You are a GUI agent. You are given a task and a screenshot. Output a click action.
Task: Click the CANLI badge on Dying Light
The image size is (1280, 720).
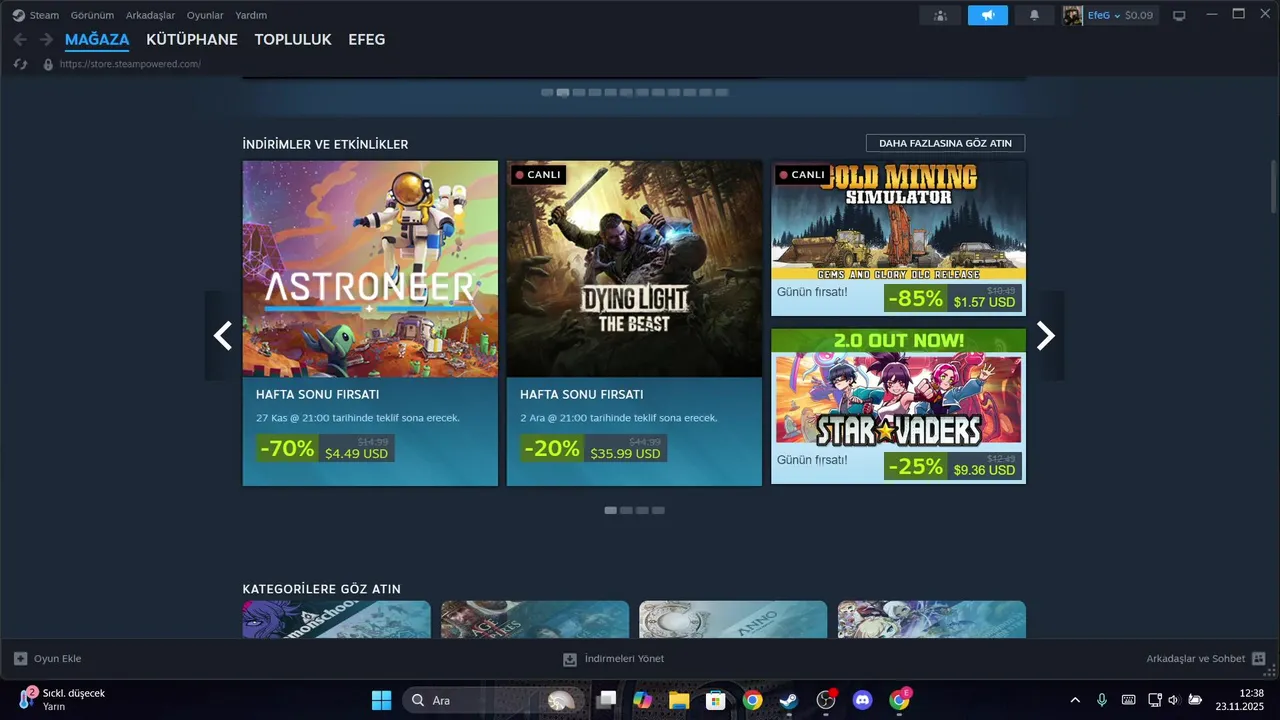tap(538, 175)
